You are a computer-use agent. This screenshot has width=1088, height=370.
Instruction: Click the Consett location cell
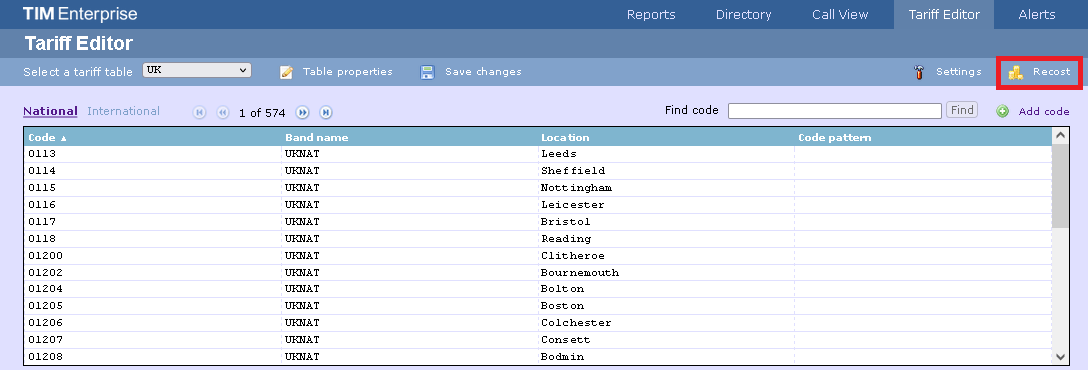tap(666, 340)
